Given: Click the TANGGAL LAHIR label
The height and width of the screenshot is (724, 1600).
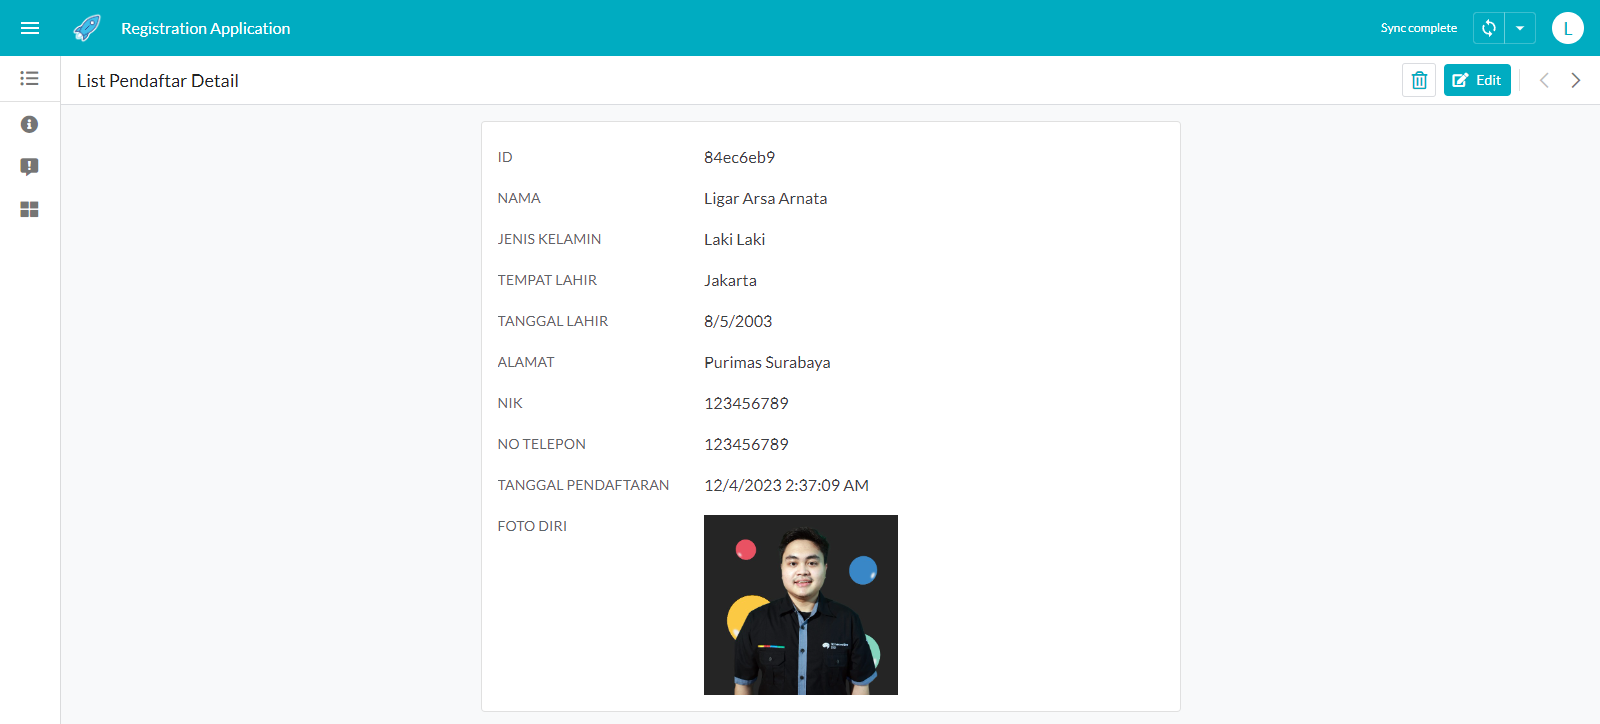Looking at the screenshot, I should [552, 321].
